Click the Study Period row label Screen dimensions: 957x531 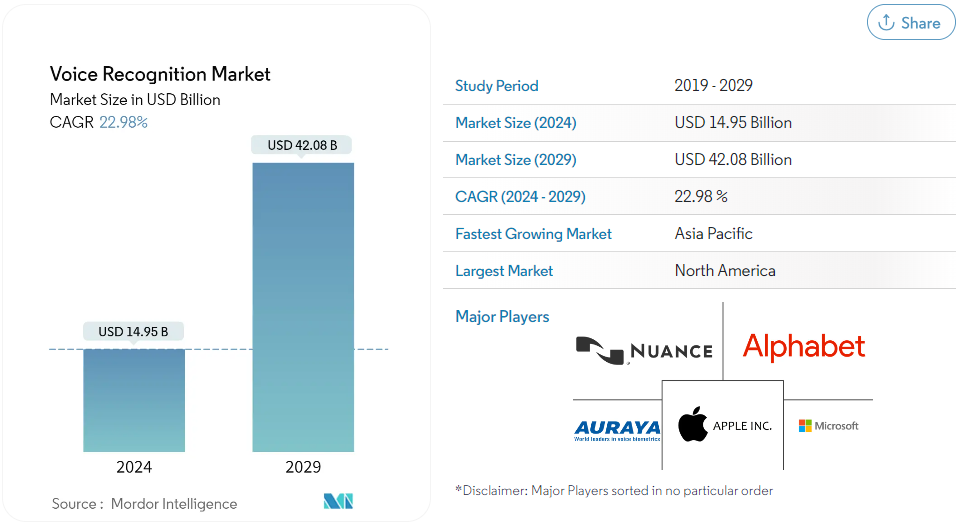496,86
